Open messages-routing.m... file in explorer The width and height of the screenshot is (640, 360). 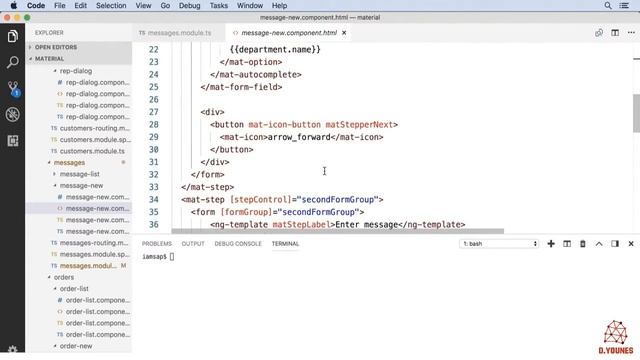79,243
